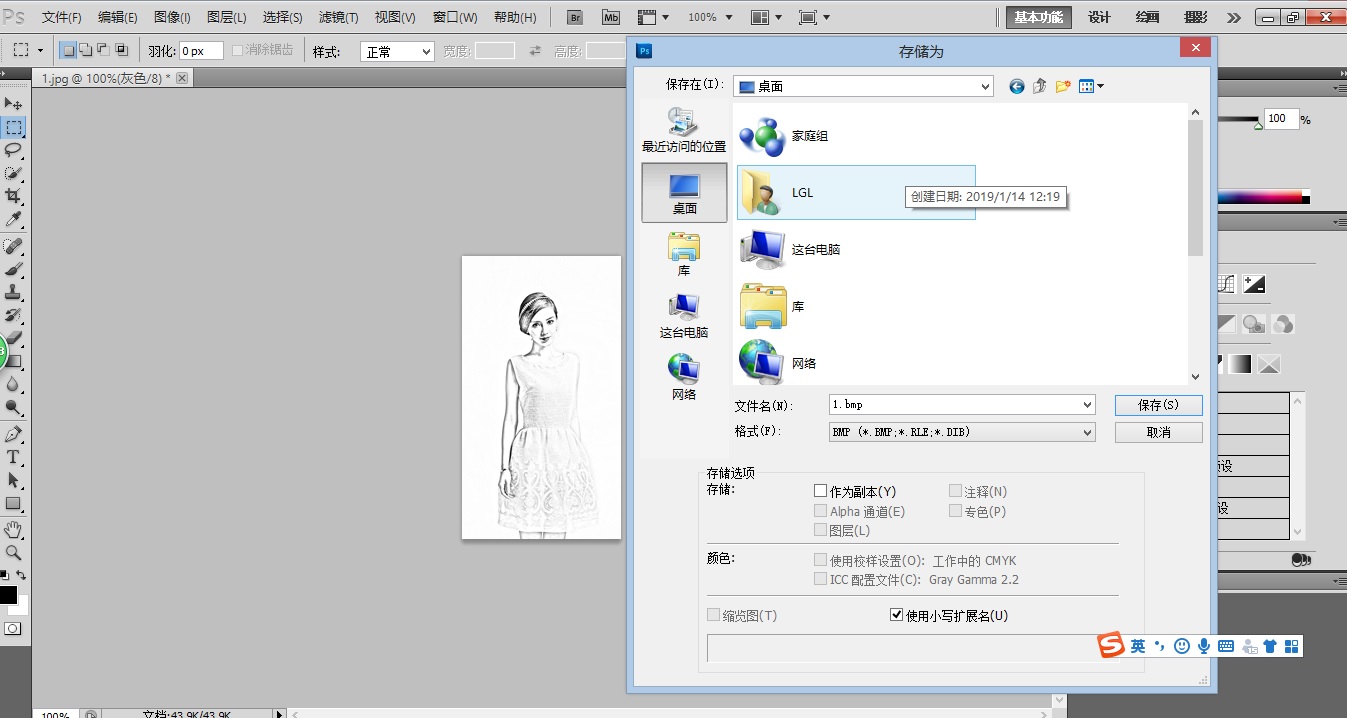Open the 图像(I) menu
The width and height of the screenshot is (1347, 718).
172,17
